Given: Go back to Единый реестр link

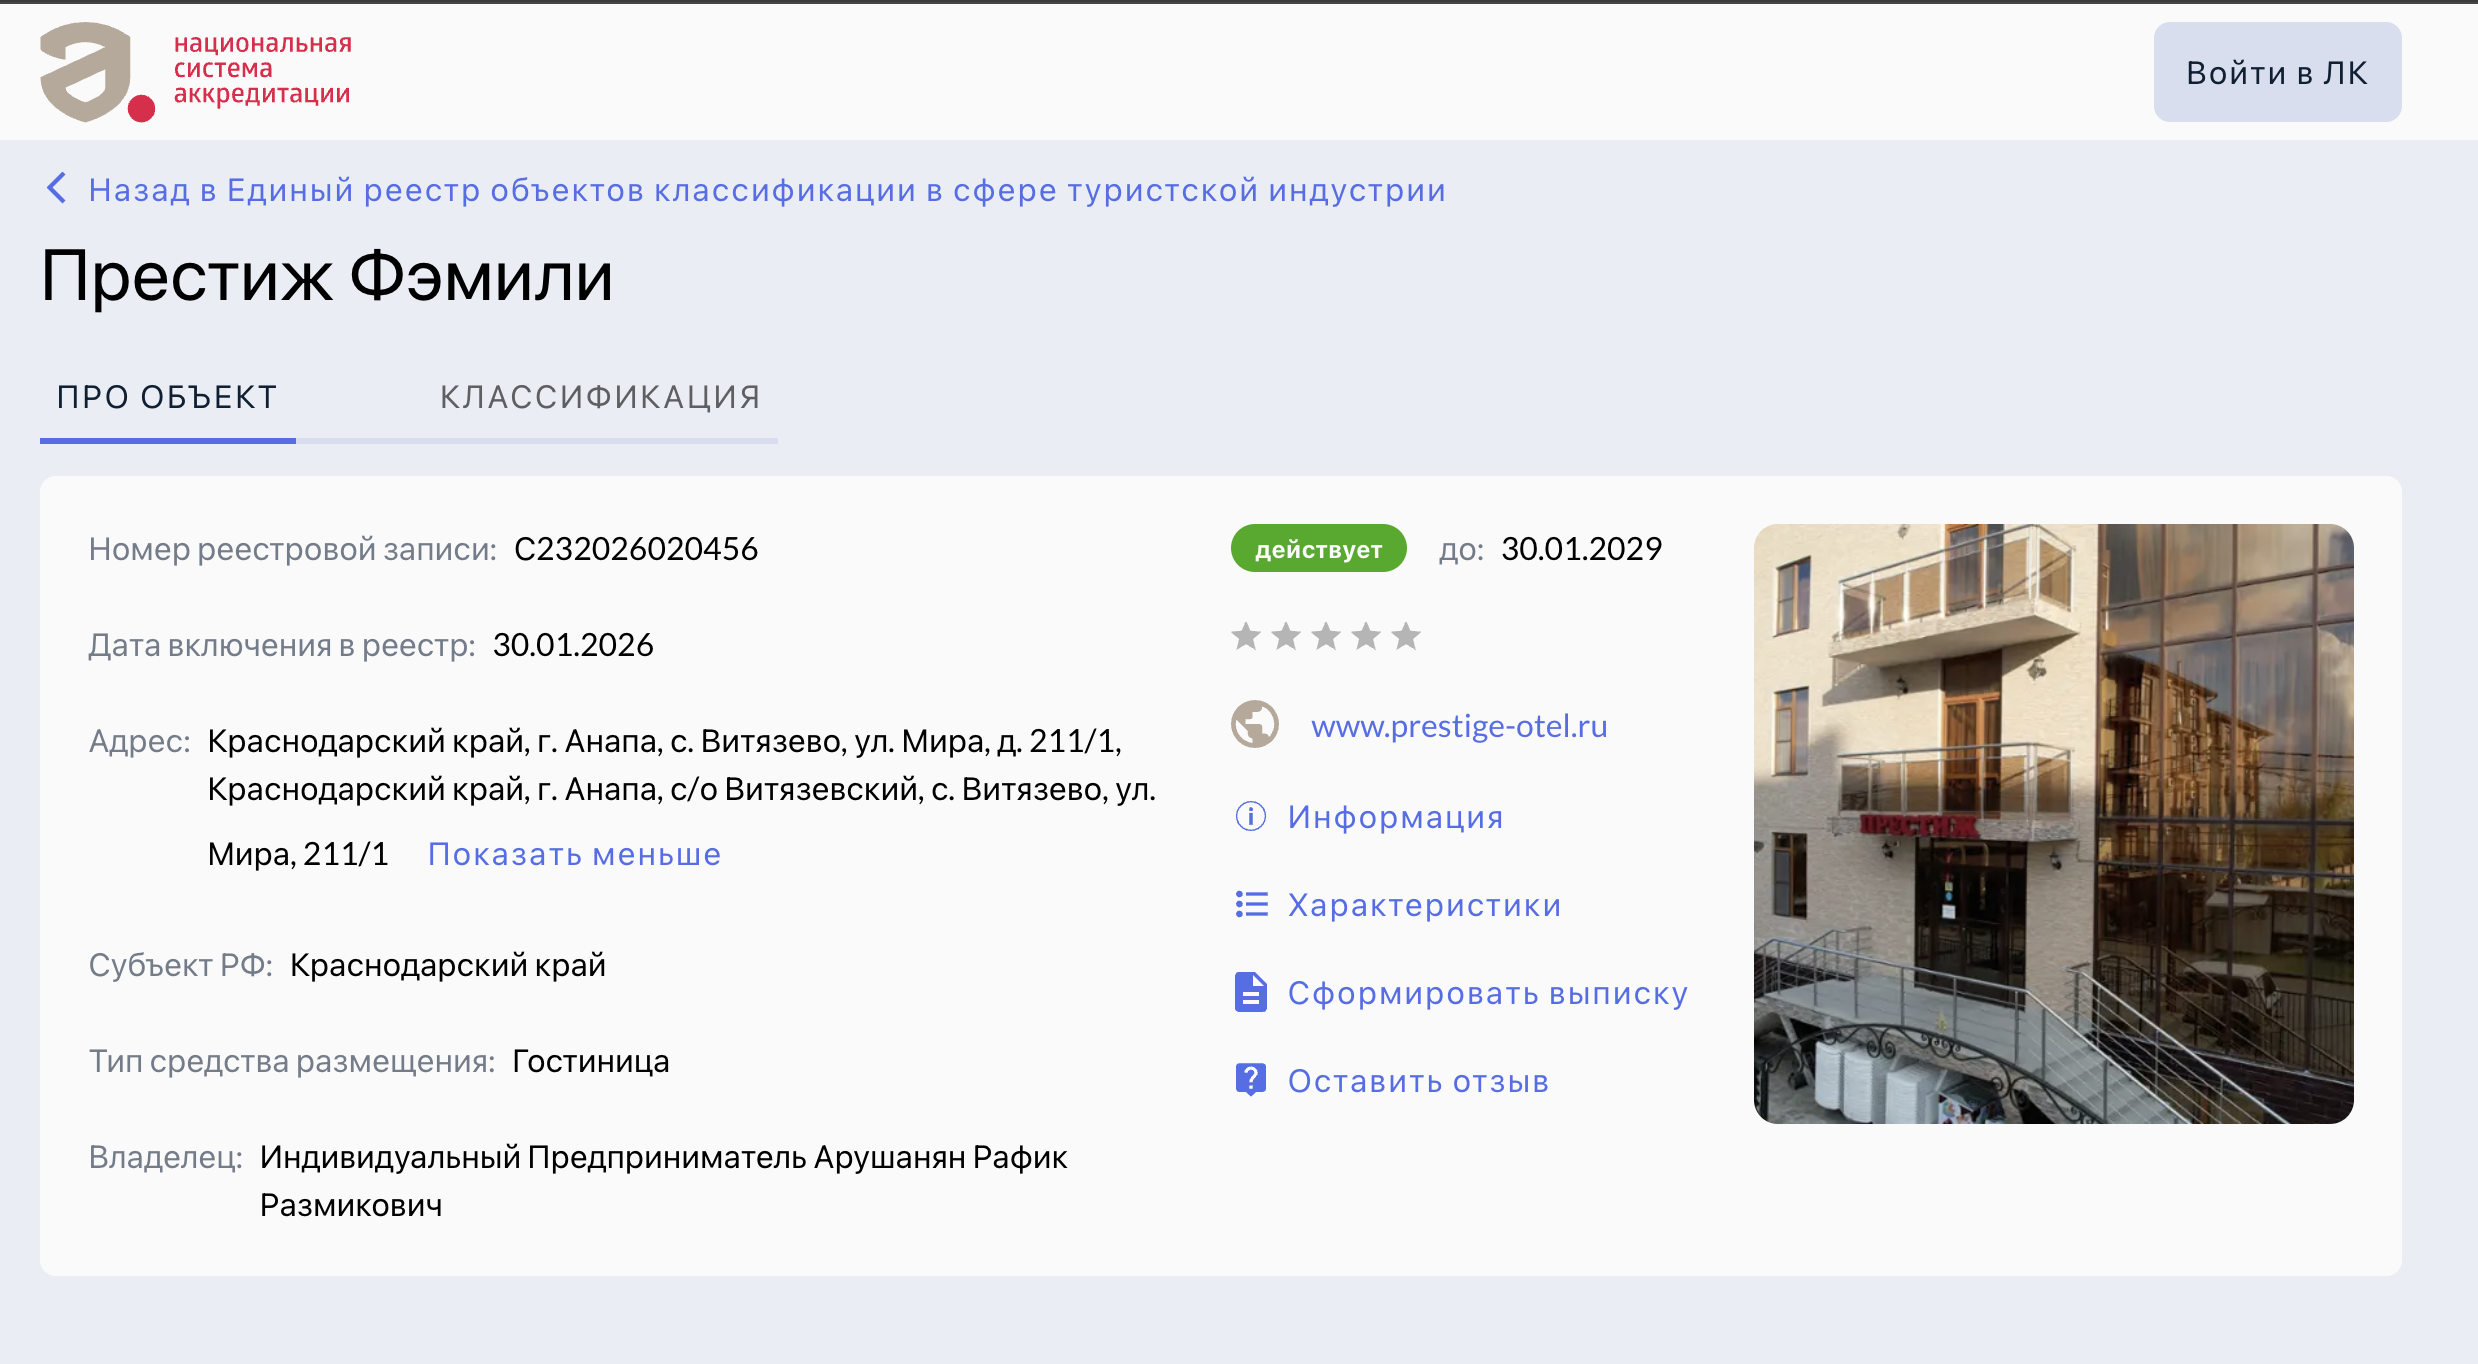Looking at the screenshot, I should 766,190.
